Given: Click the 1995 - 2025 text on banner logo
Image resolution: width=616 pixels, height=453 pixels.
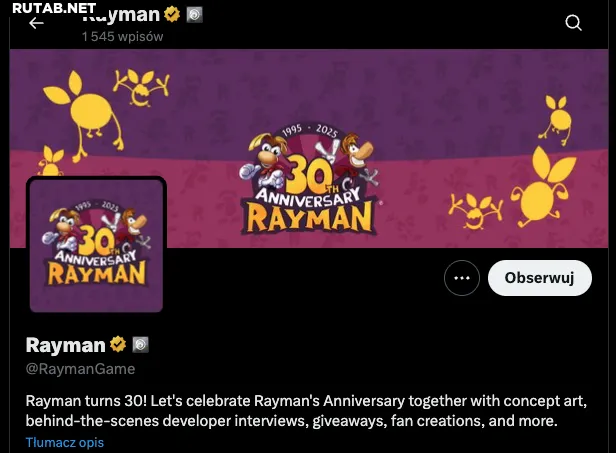Looking at the screenshot, I should click(310, 130).
